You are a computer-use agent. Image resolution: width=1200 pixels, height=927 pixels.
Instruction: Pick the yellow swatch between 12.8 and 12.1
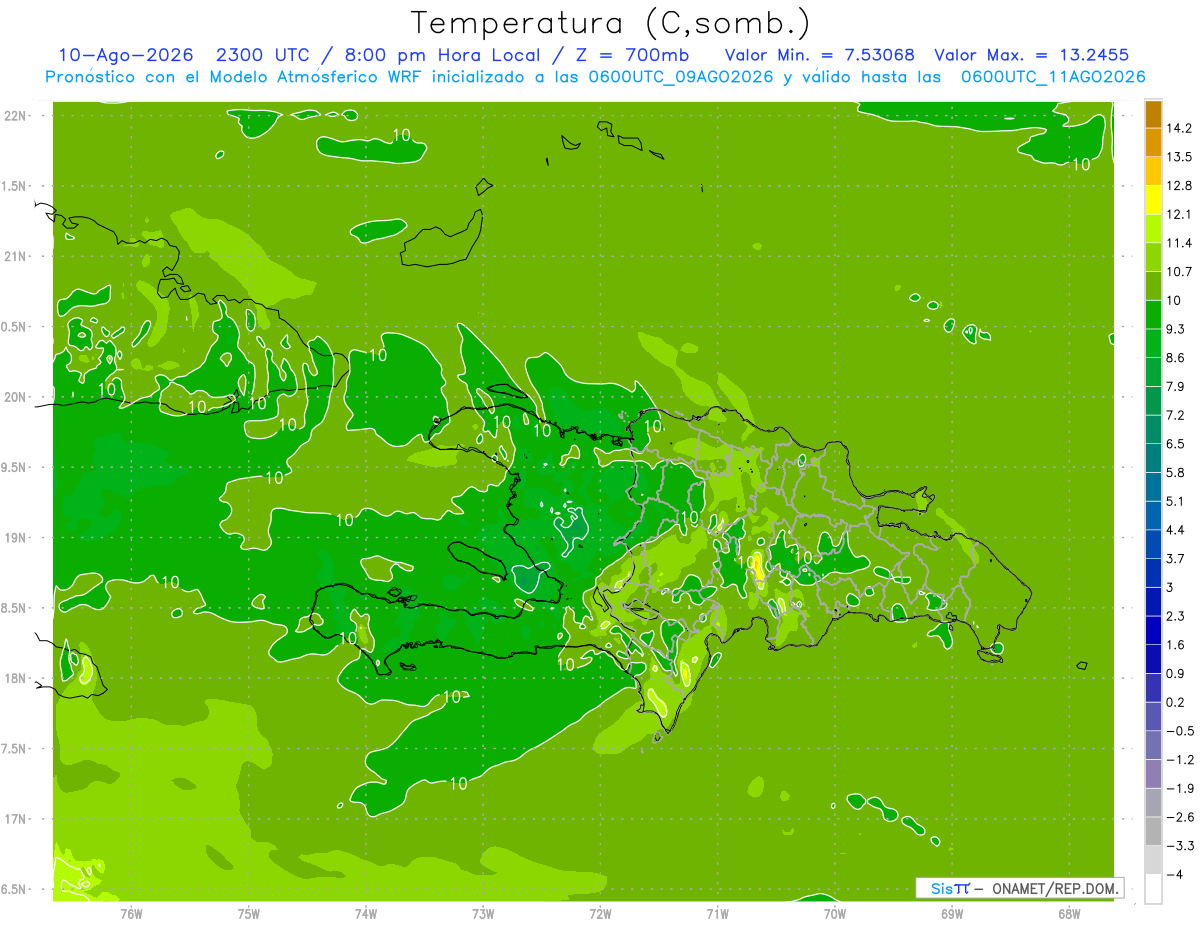1153,200
